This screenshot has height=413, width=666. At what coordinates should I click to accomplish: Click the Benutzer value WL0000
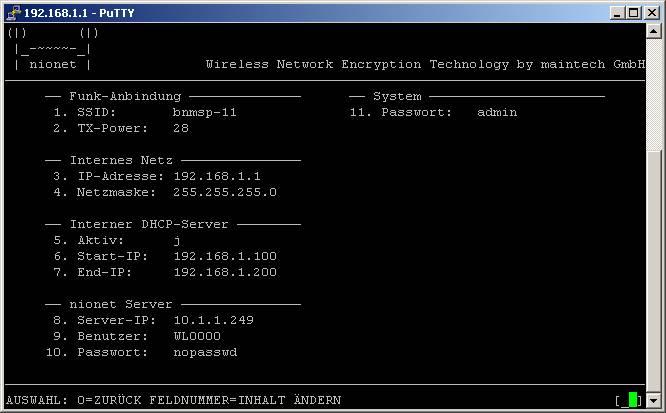[197, 337]
